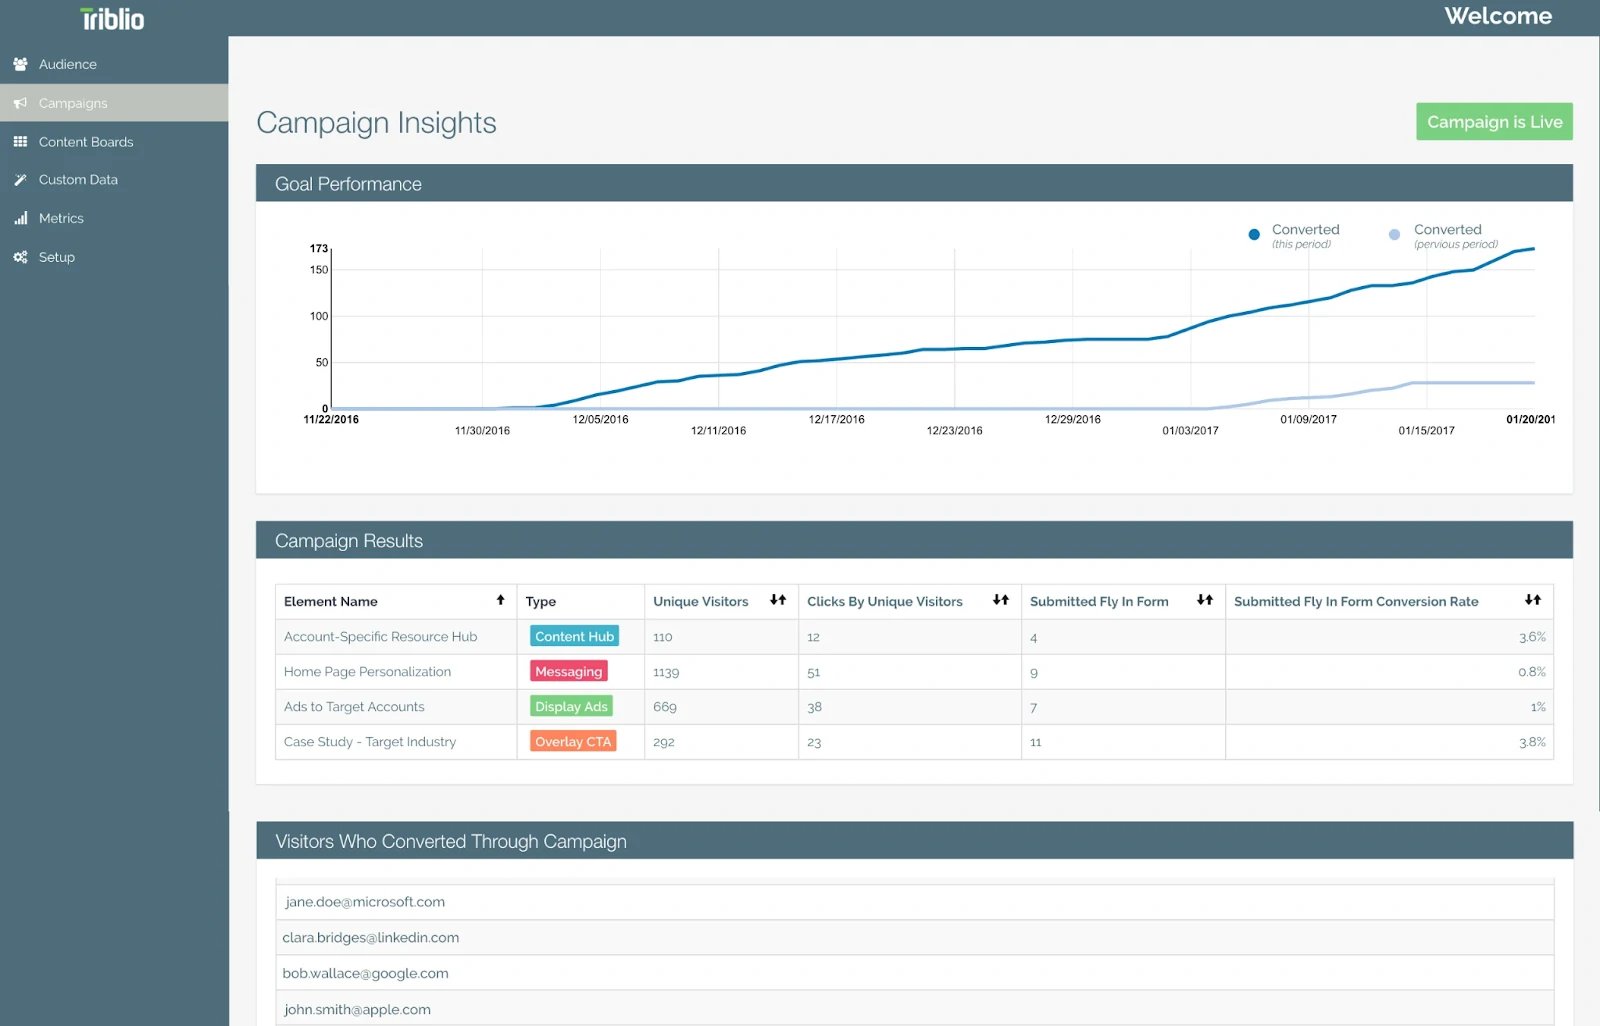Open the Content Boards menu item
Viewport: 1600px width, 1026px height.
coord(114,142)
